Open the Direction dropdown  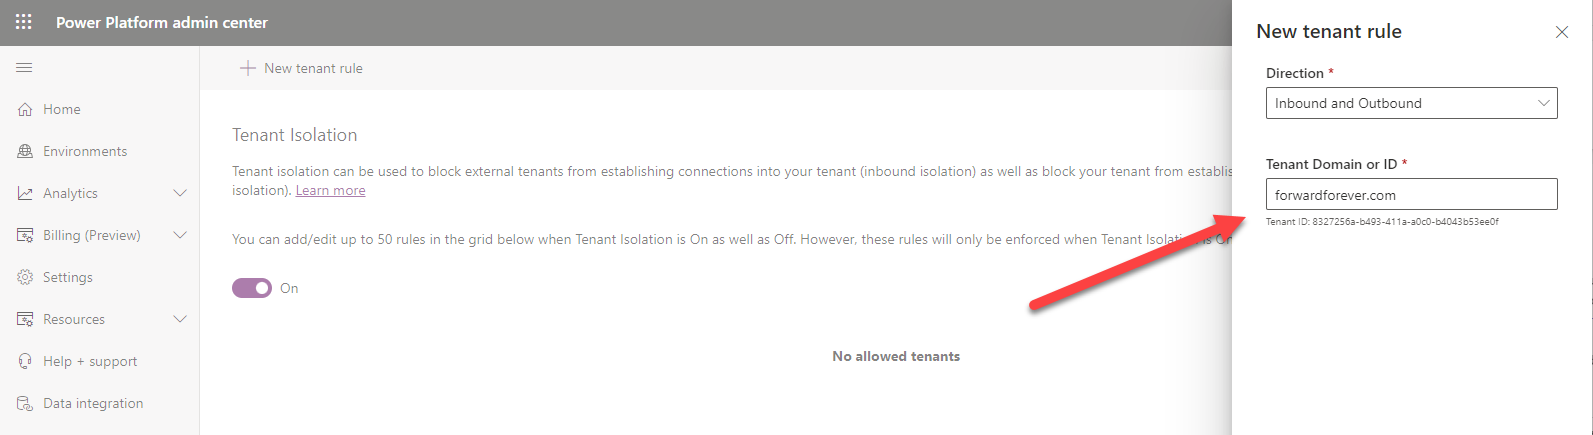coord(1411,103)
